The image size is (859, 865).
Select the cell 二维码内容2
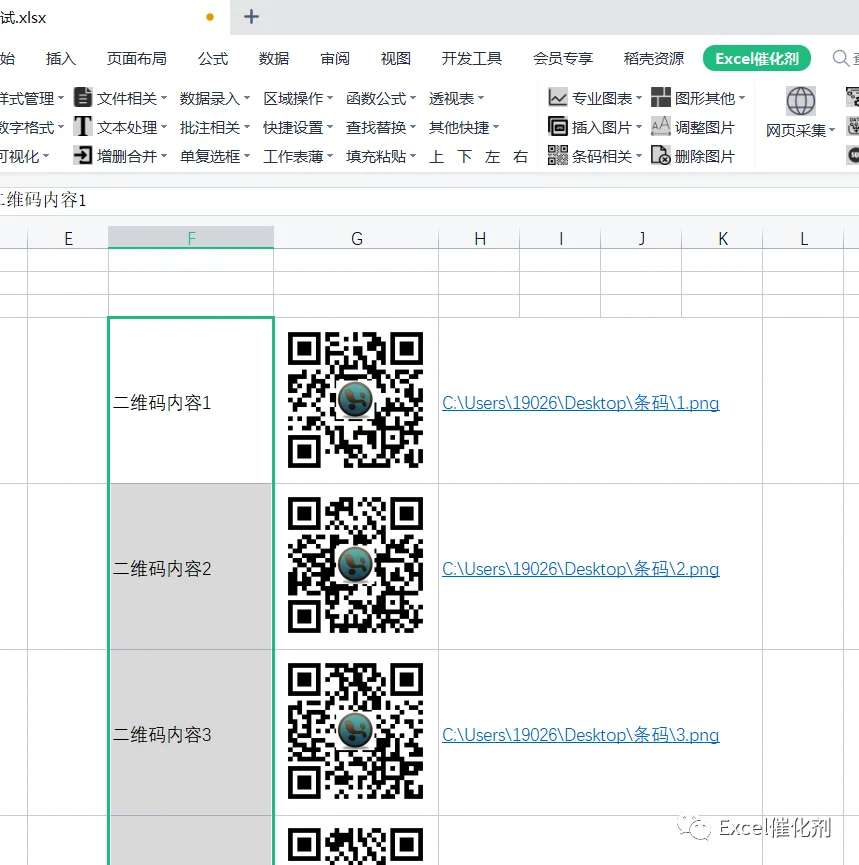(x=191, y=567)
